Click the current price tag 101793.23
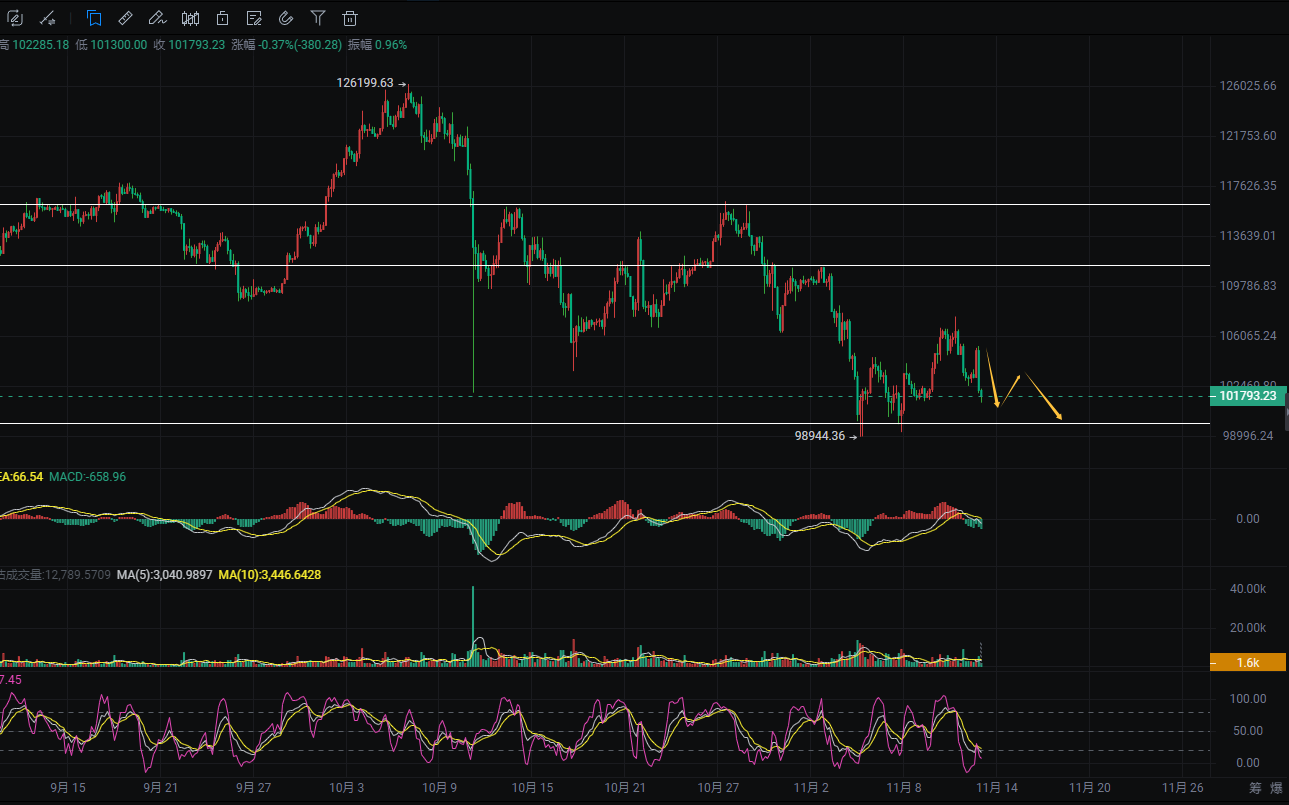The height and width of the screenshot is (805, 1289). [x=1246, y=396]
